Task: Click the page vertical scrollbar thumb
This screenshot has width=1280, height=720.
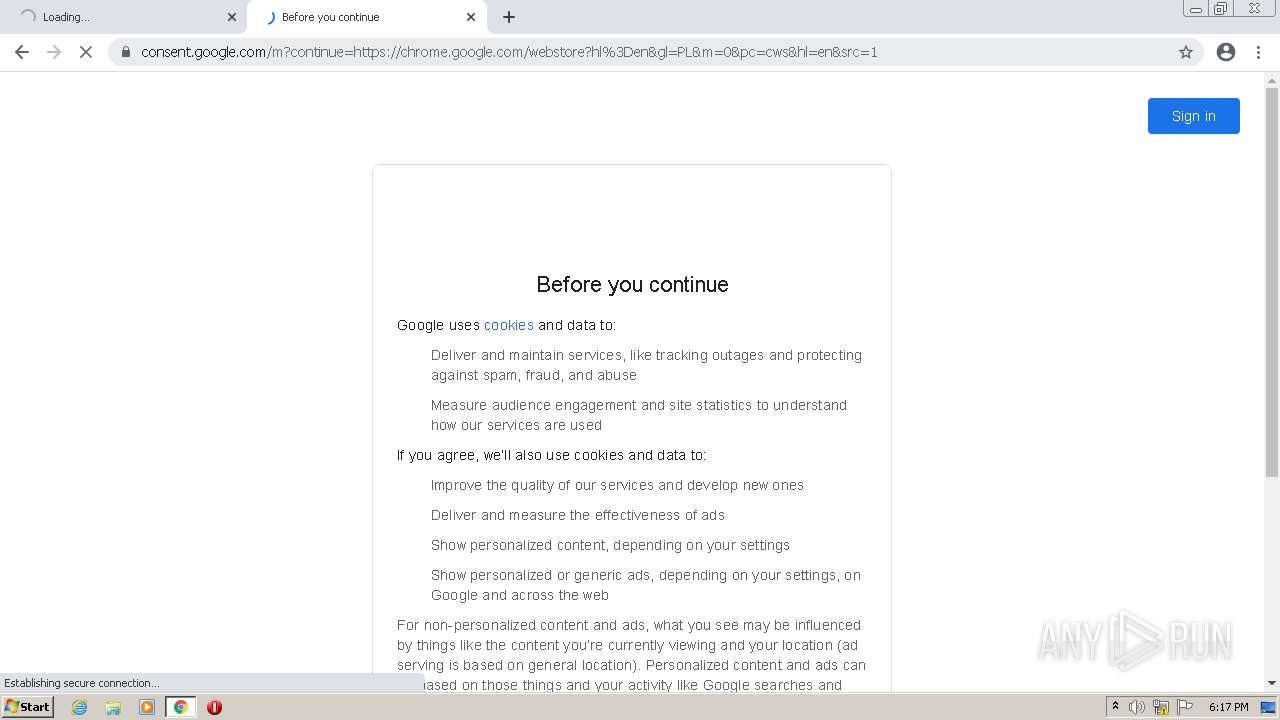Action: click(1272, 280)
